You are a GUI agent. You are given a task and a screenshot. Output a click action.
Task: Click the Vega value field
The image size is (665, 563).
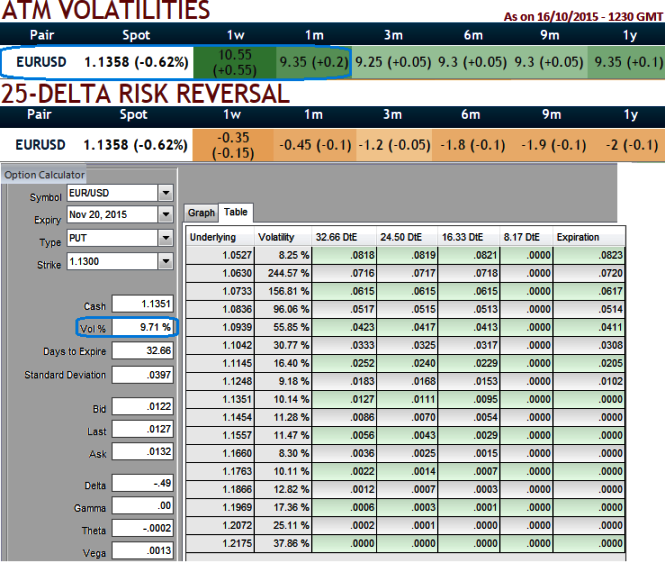tap(144, 551)
